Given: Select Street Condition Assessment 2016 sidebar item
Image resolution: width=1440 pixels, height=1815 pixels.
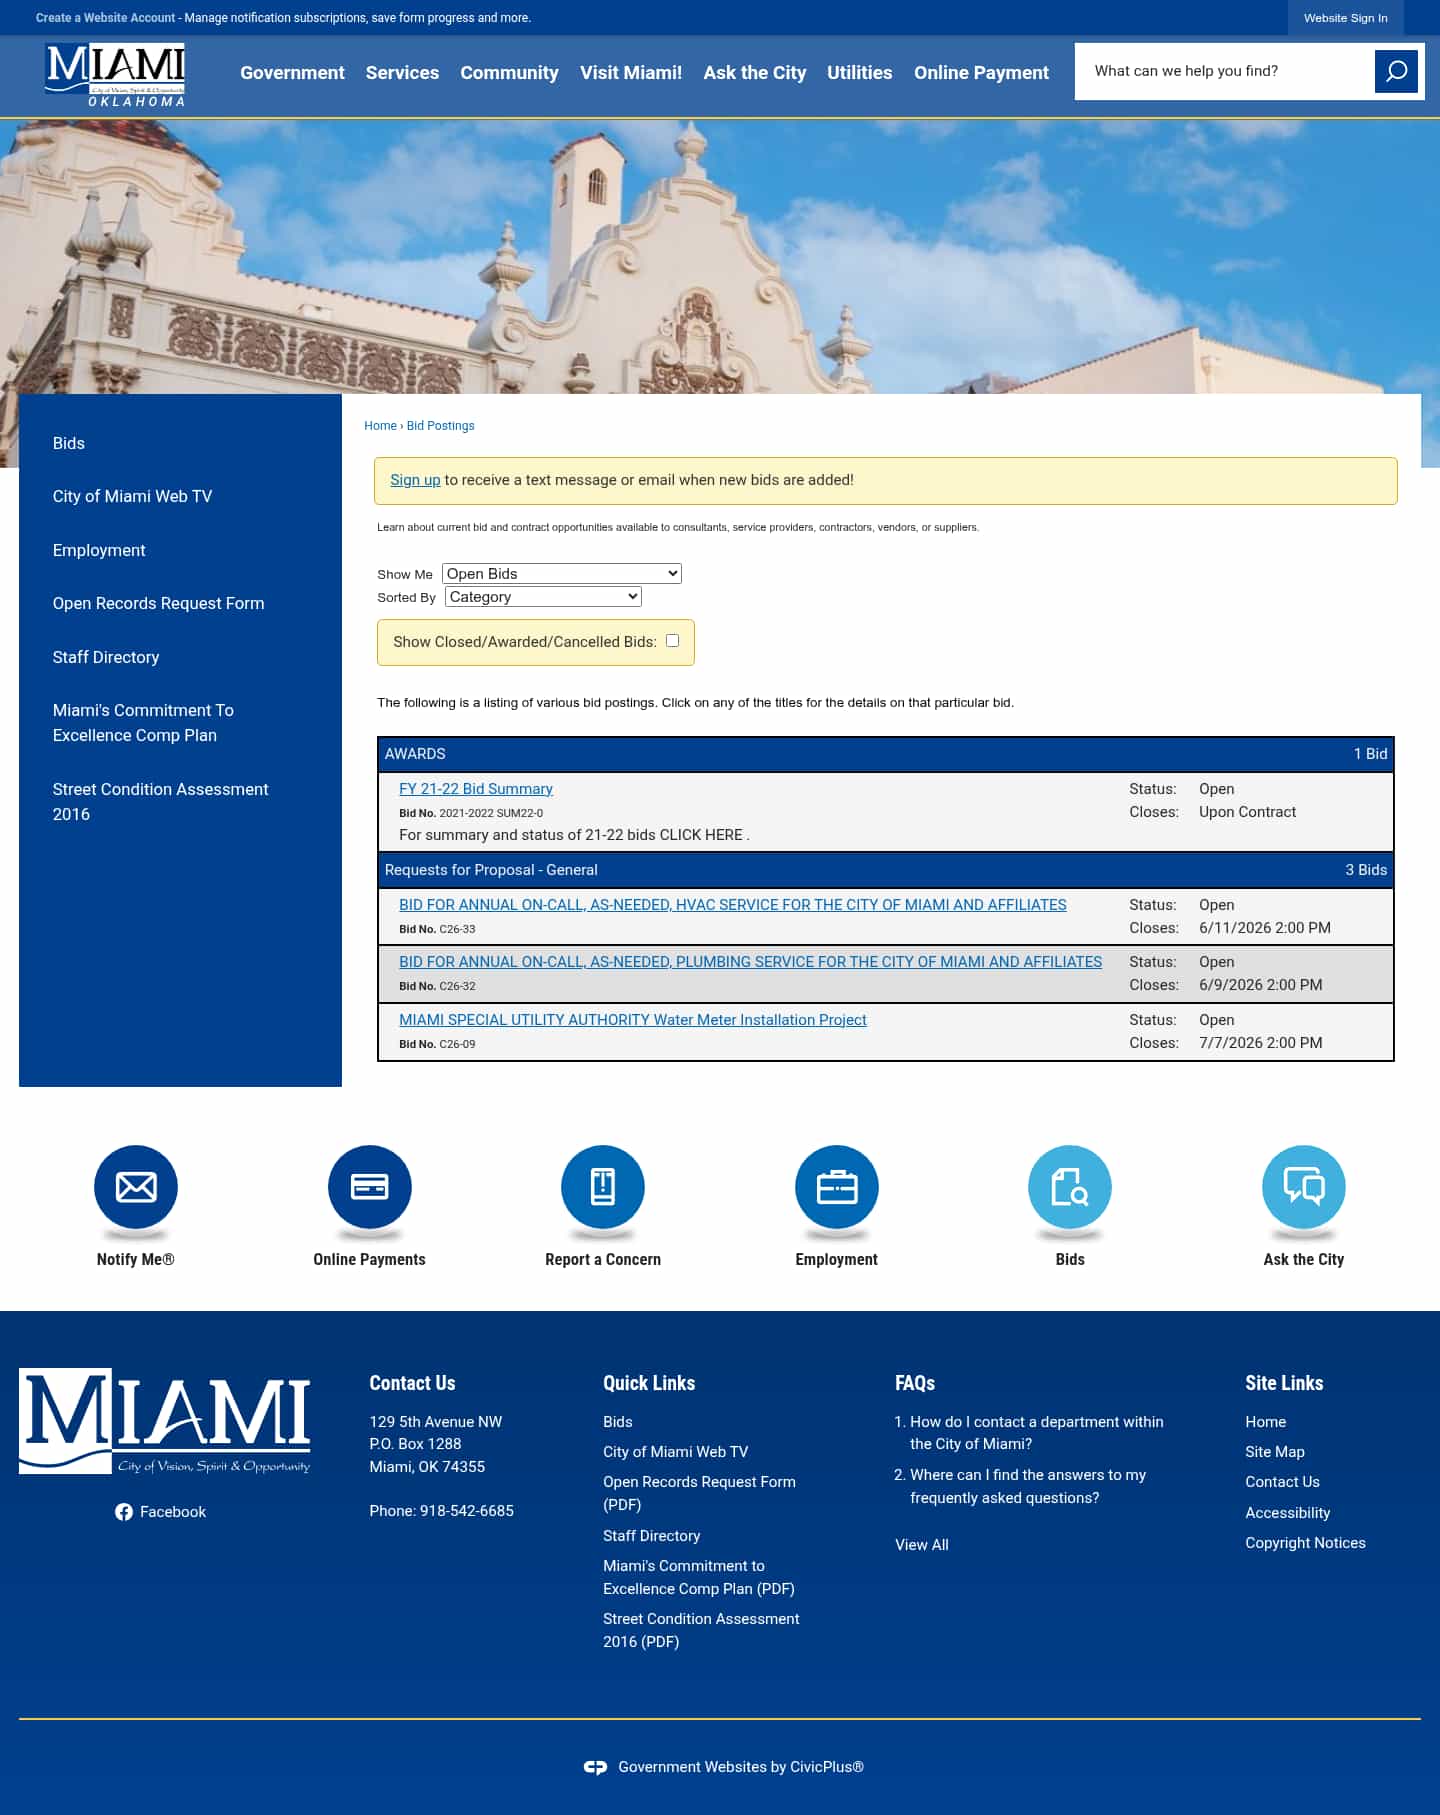Looking at the screenshot, I should tap(161, 801).
